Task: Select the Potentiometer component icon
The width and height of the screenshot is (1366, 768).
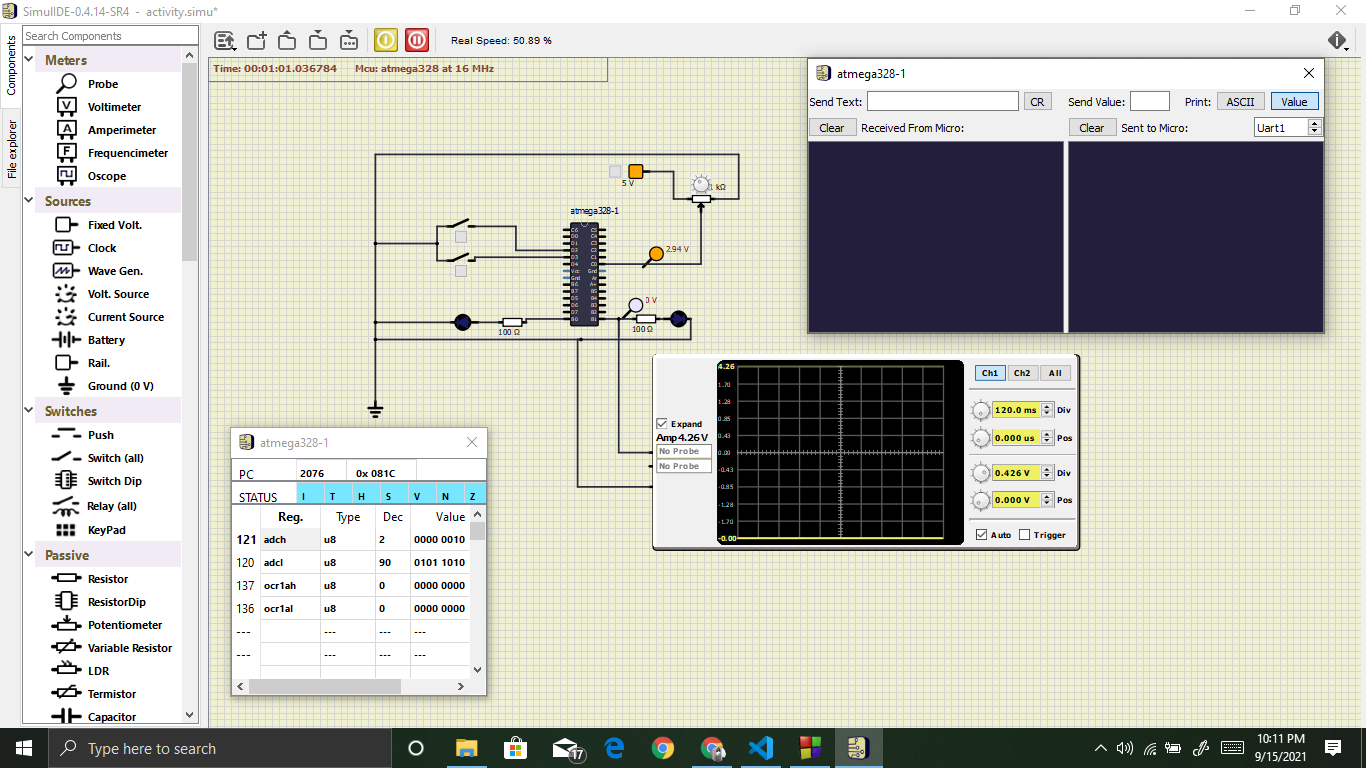Action: (67, 625)
